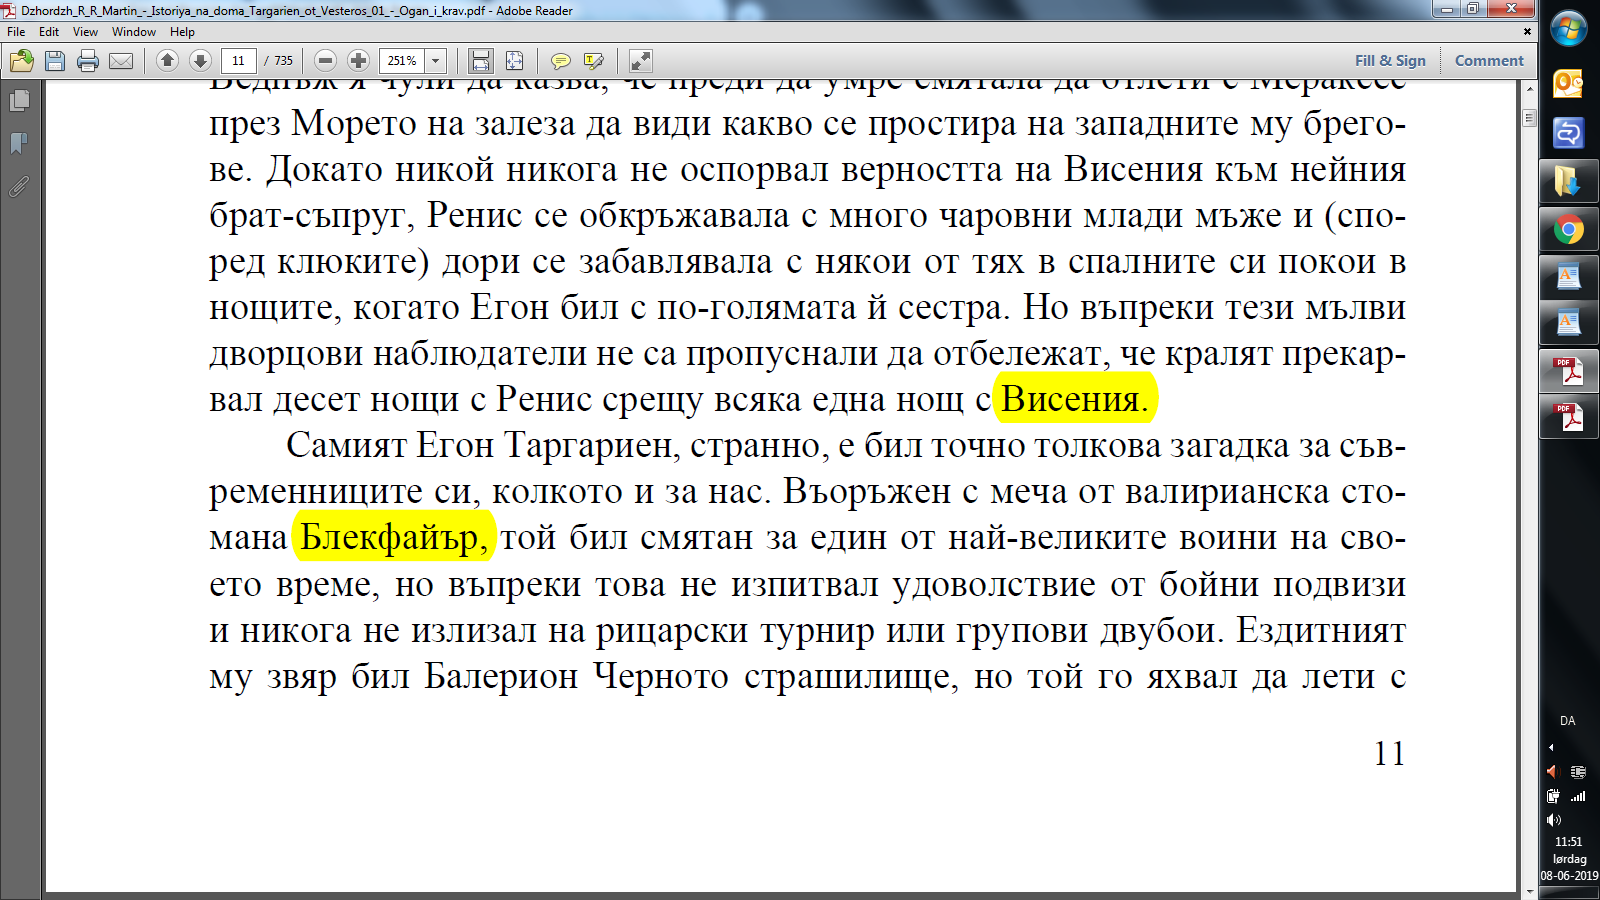1600x900 pixels.
Task: Go to the previous page with up arrow
Action: 167,61
